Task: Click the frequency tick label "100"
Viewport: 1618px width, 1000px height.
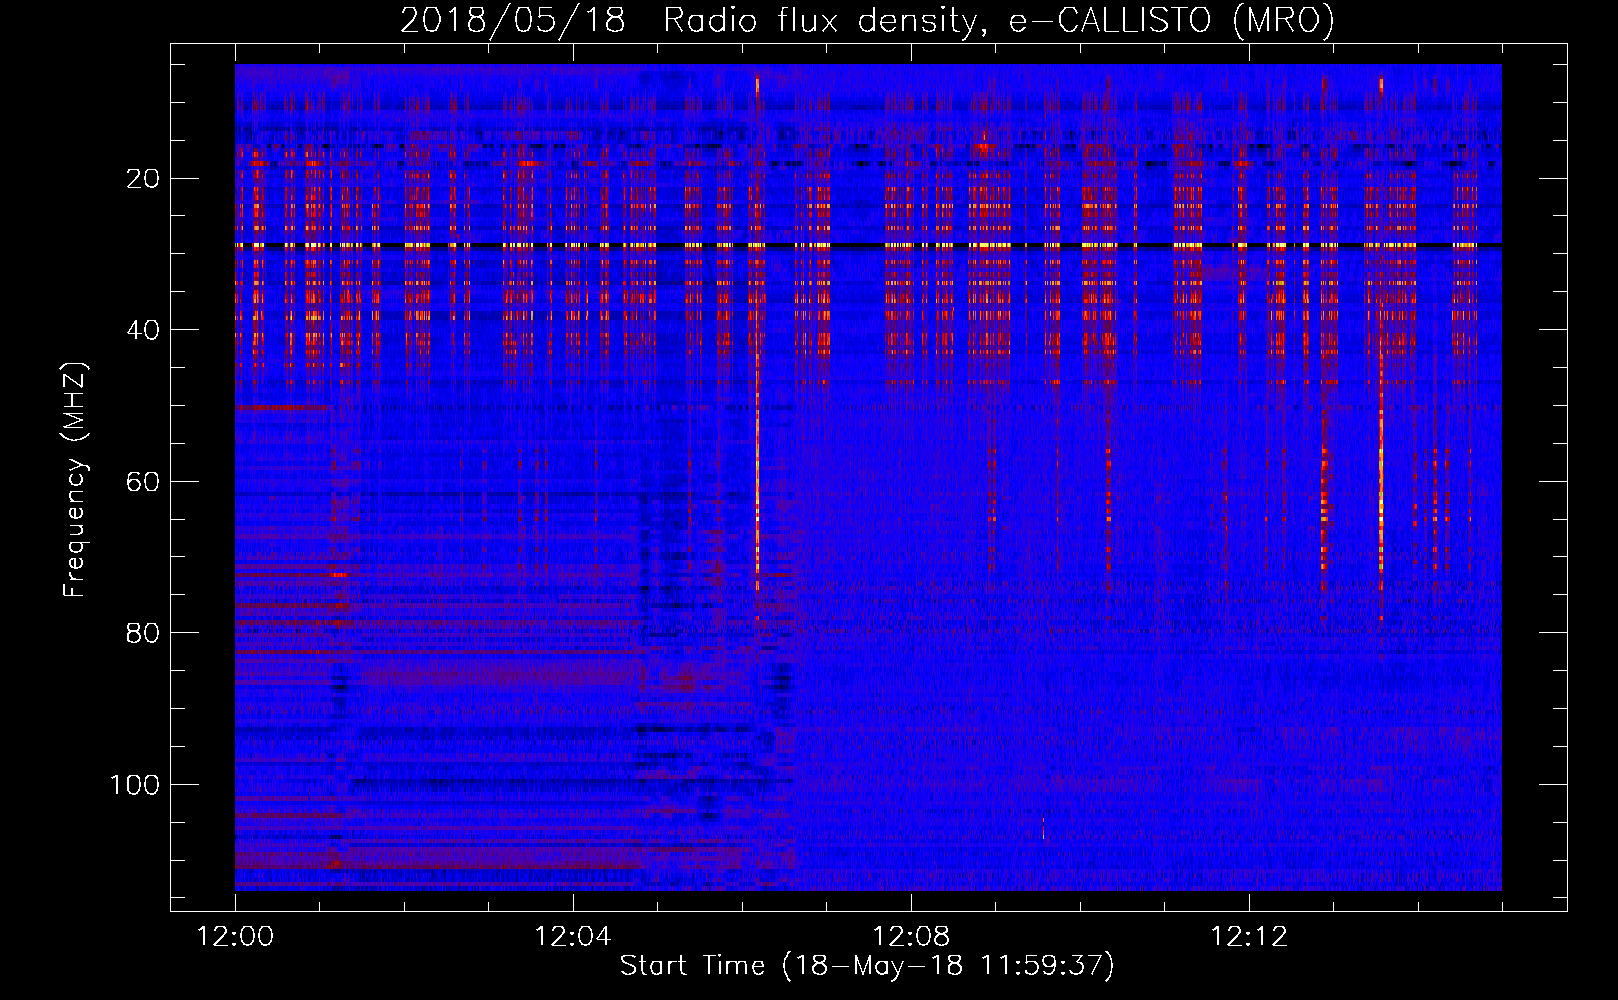Action: pos(134,785)
